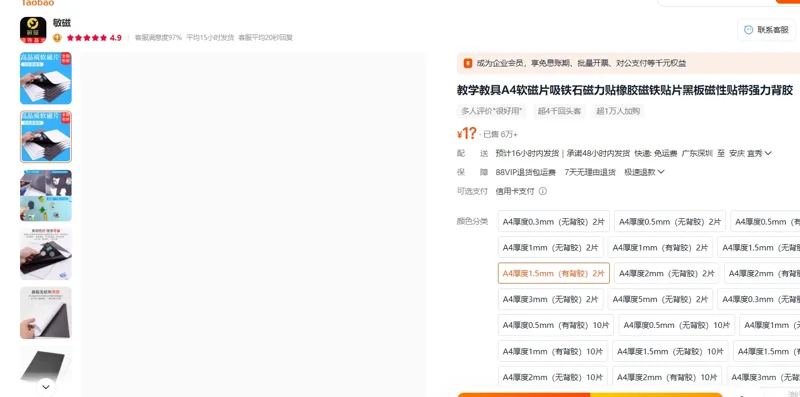This screenshot has width=800, height=397.
Task: Select thumbnail of hand peeling black magnetic sheet
Action: tap(46, 254)
